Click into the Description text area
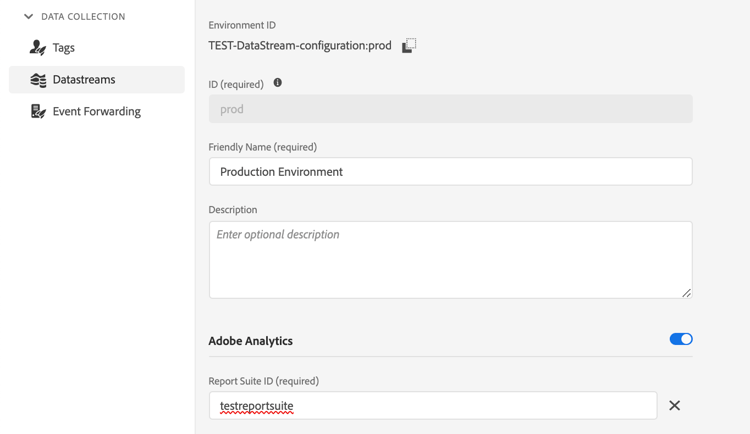This screenshot has width=750, height=434. coord(450,260)
